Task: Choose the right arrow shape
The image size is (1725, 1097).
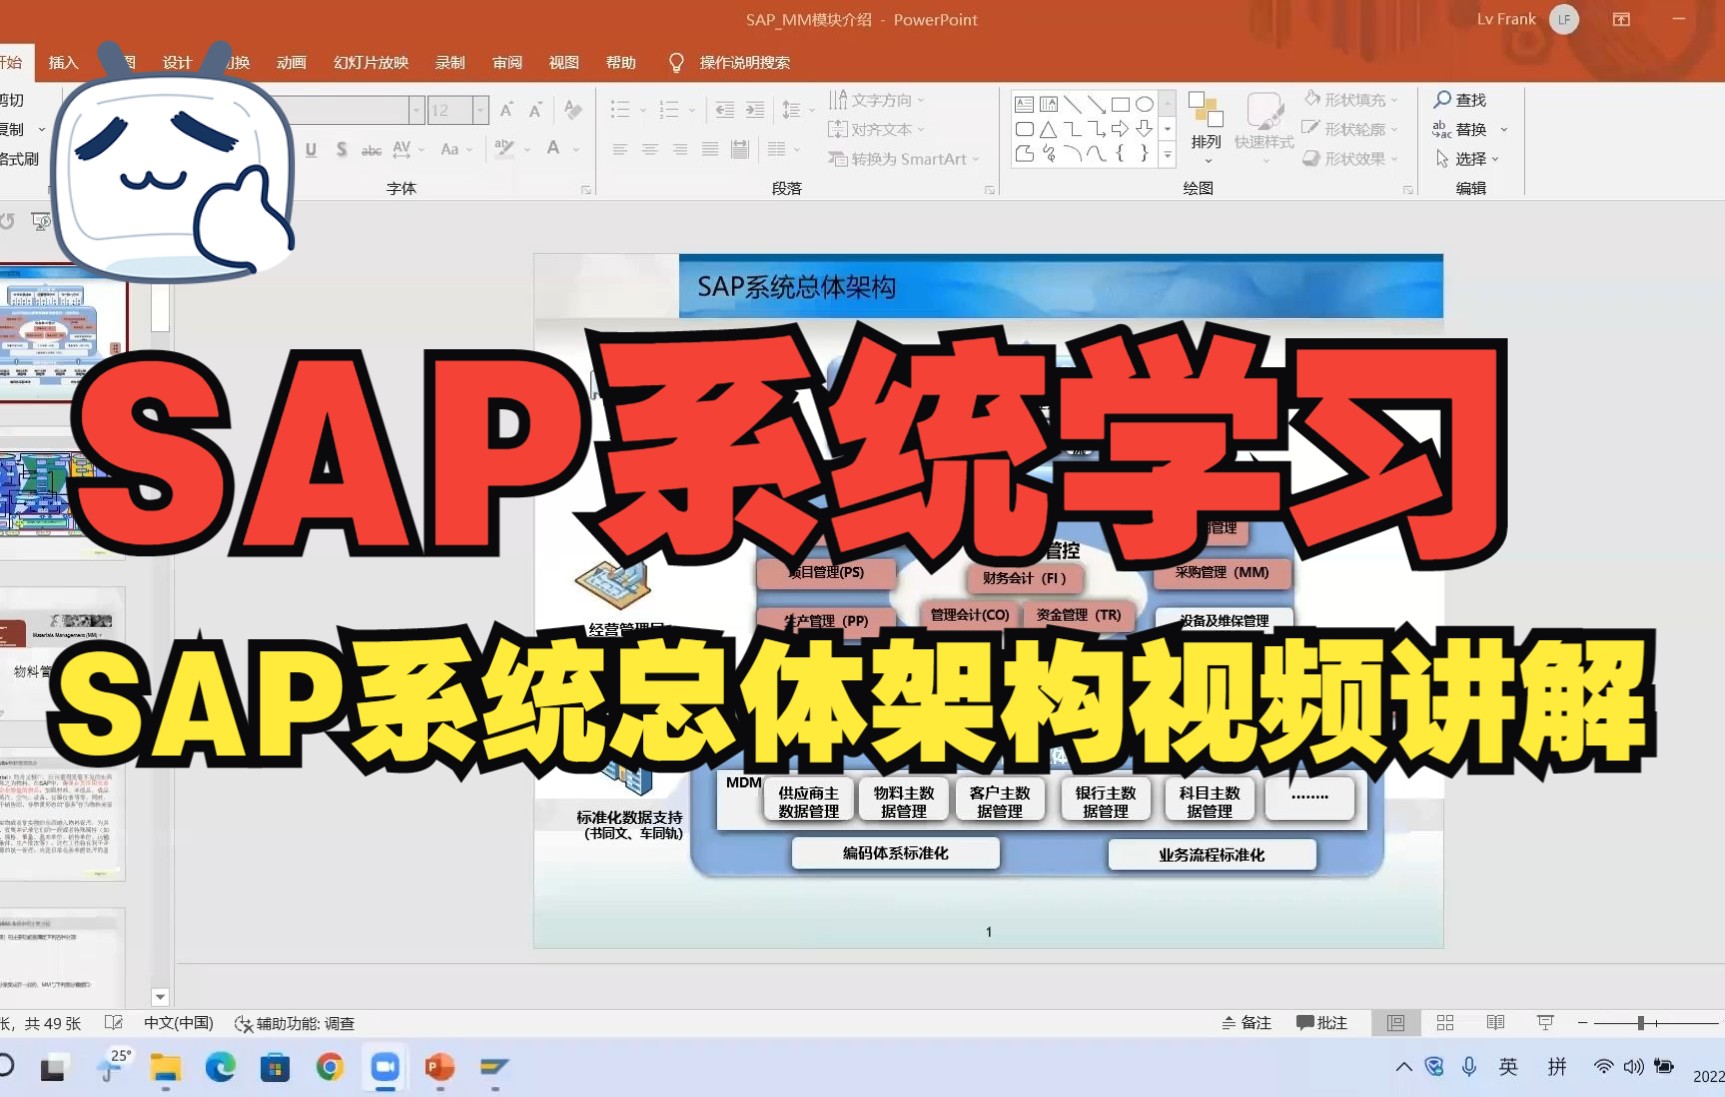Action: coord(1121,129)
